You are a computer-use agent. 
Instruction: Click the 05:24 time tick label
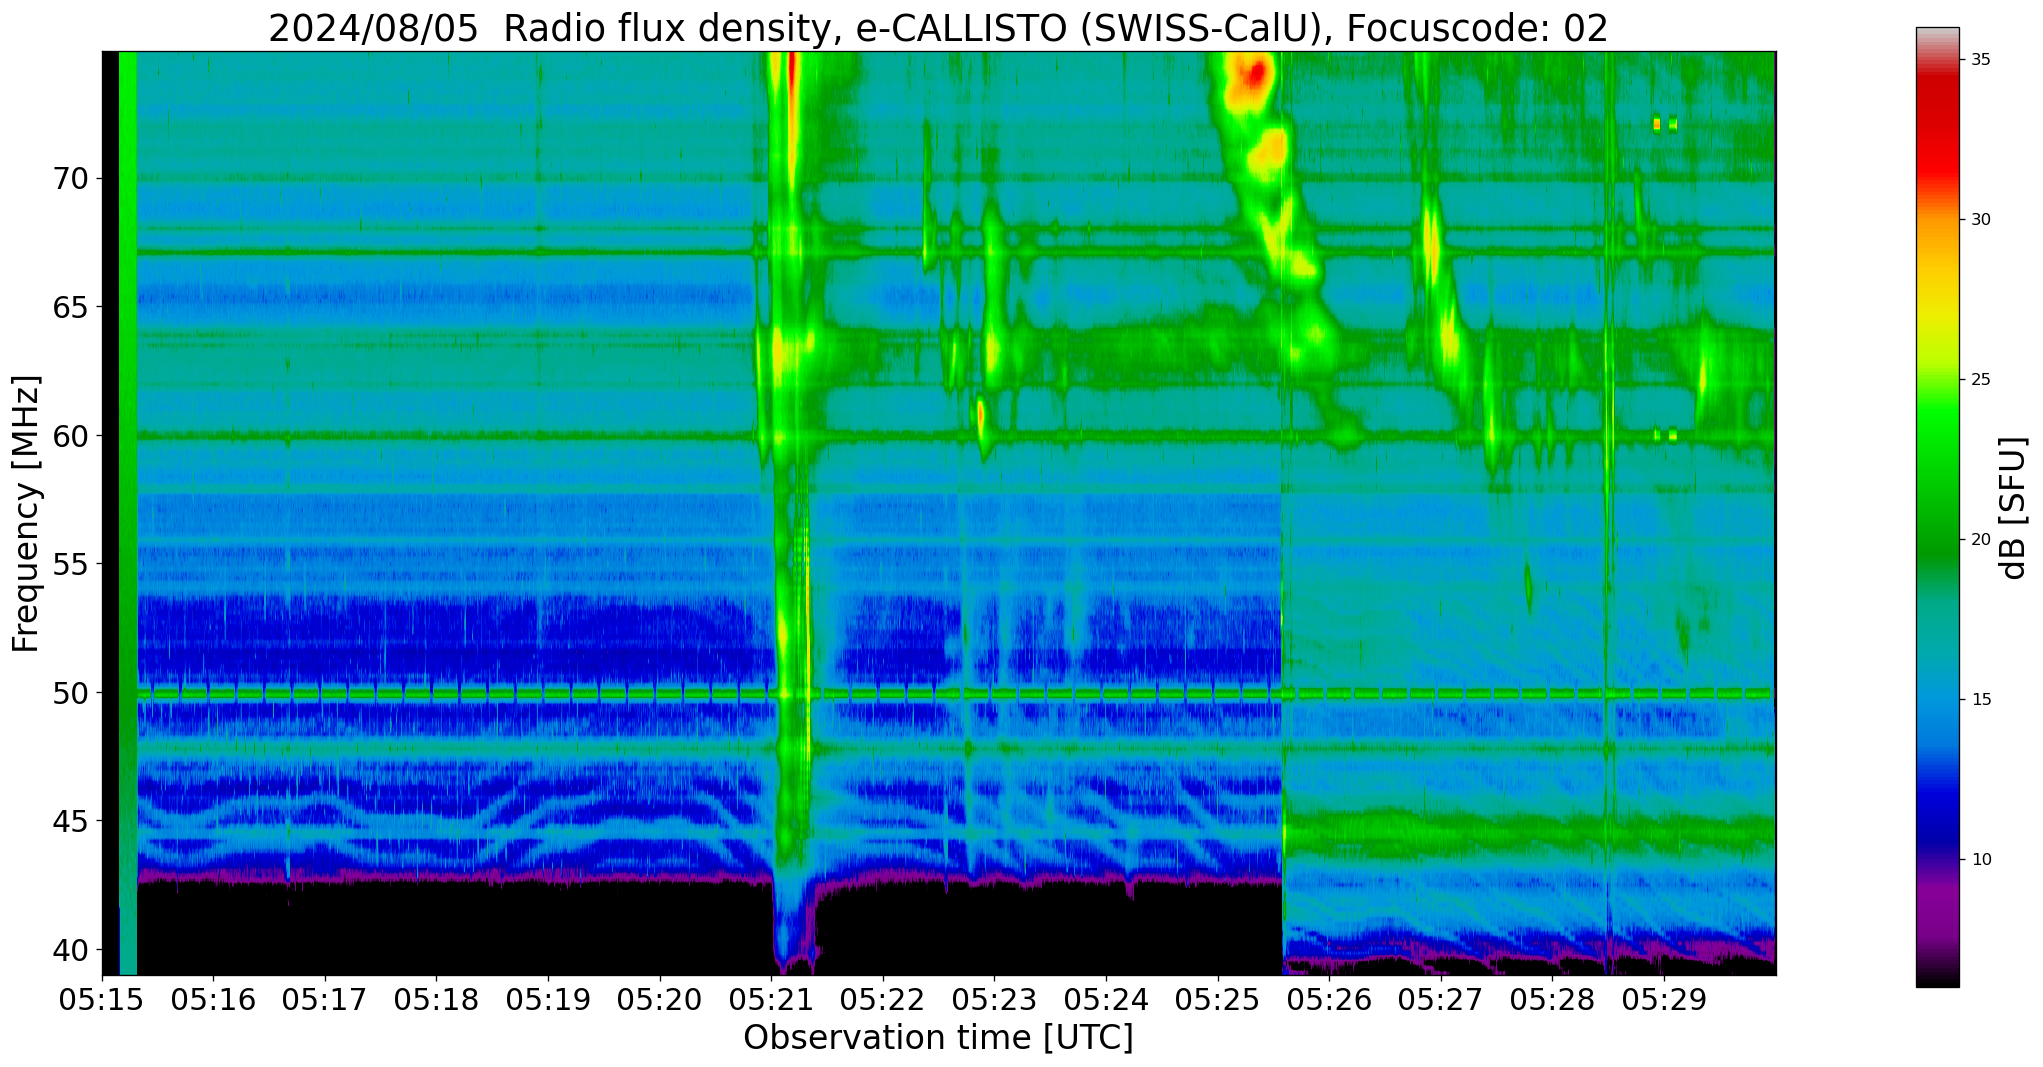(x=1106, y=1000)
